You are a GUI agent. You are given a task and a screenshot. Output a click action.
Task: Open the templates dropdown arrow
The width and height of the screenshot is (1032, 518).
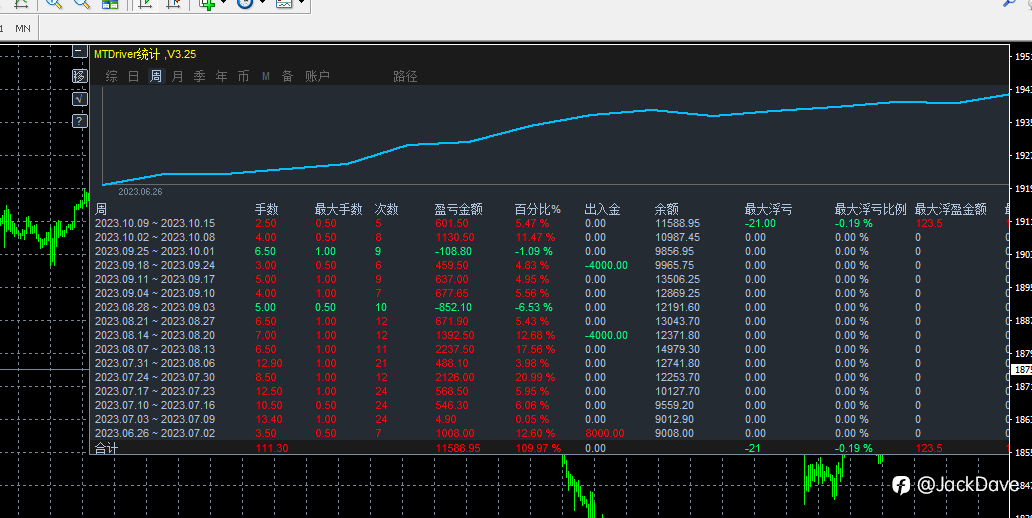301,3
